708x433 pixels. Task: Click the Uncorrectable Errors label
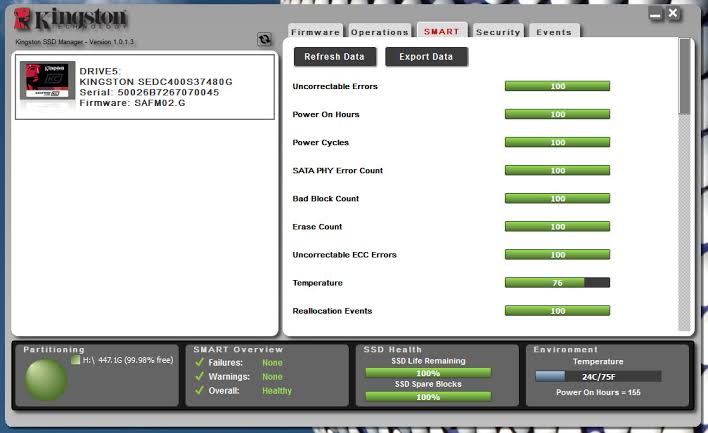[x=335, y=86]
